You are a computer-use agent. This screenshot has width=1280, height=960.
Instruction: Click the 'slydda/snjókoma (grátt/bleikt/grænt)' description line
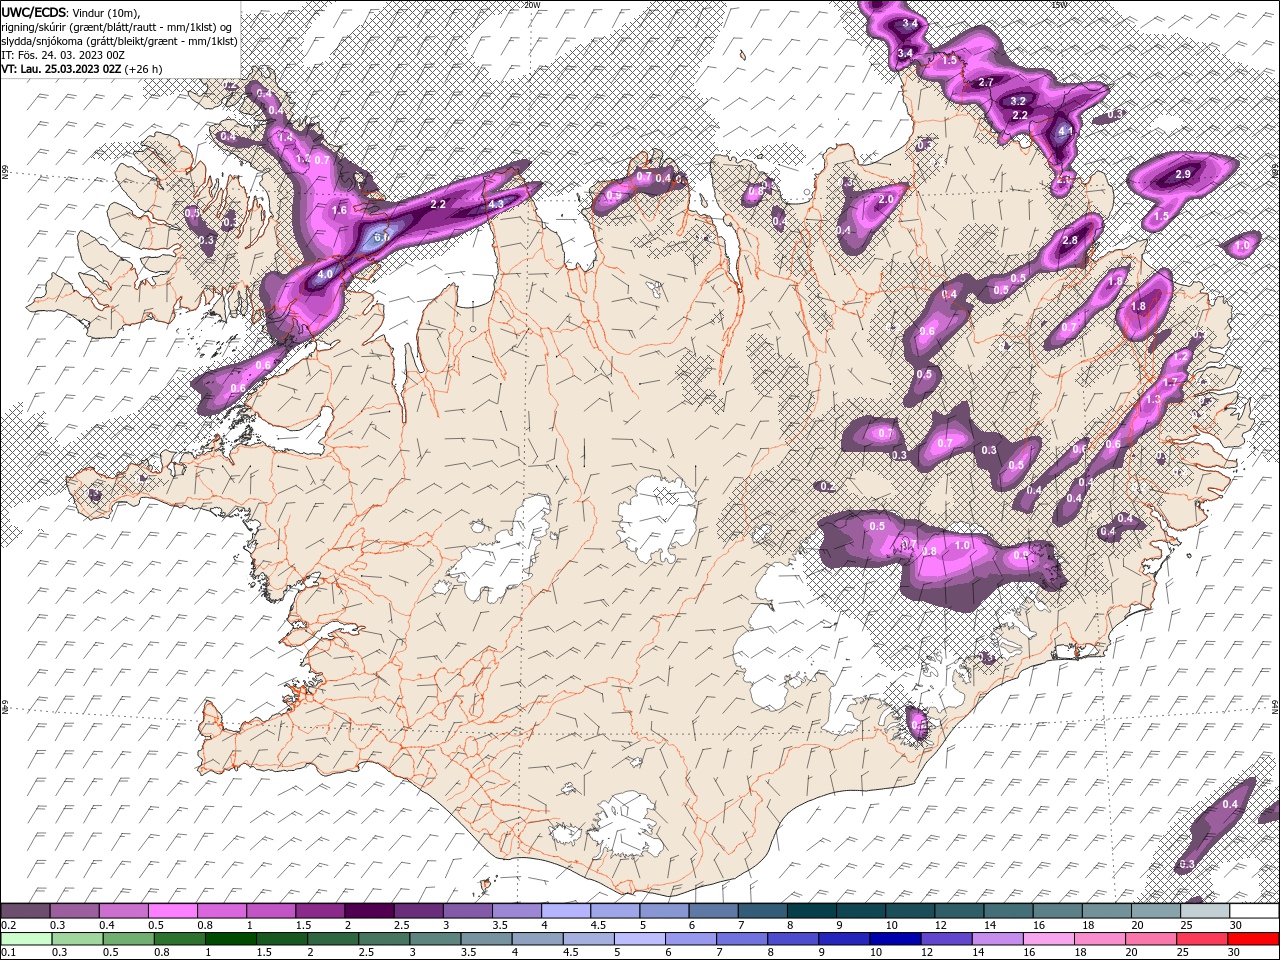[x=117, y=40]
